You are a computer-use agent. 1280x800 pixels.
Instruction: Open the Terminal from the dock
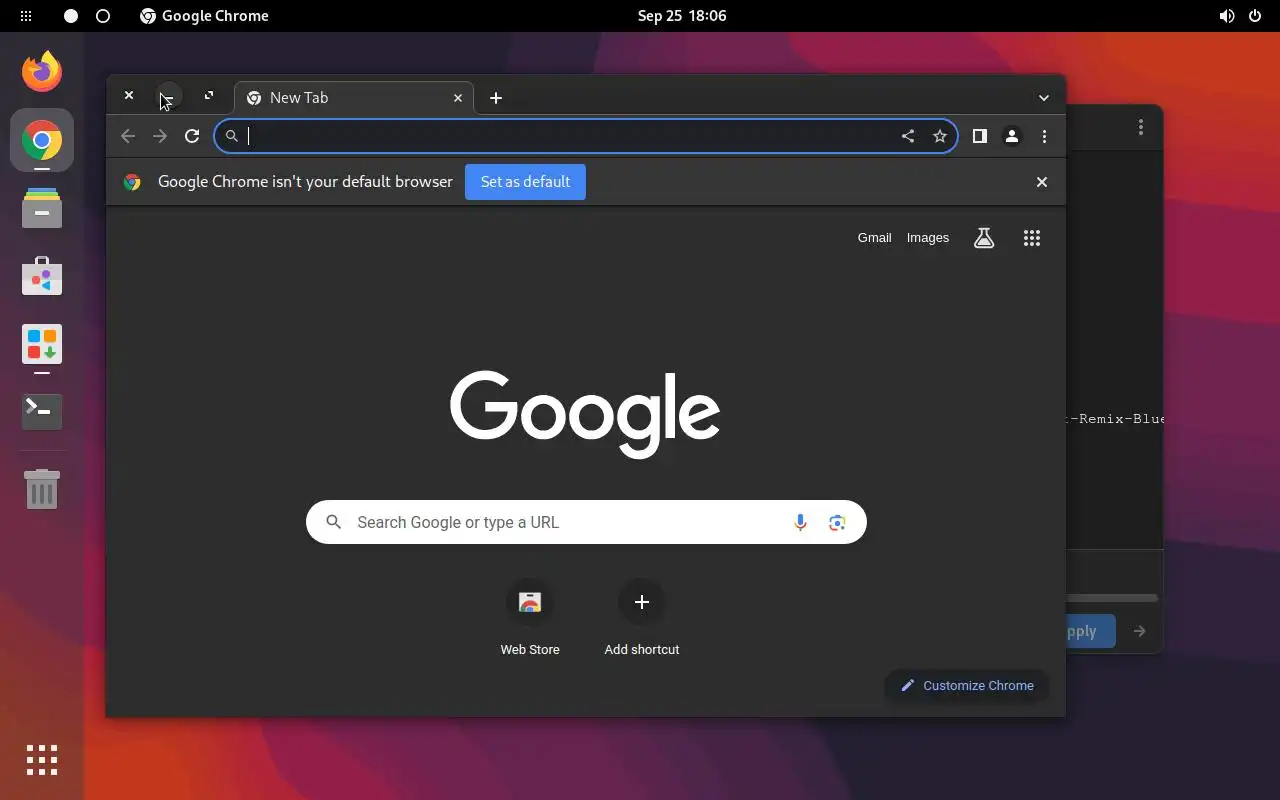[x=42, y=412]
